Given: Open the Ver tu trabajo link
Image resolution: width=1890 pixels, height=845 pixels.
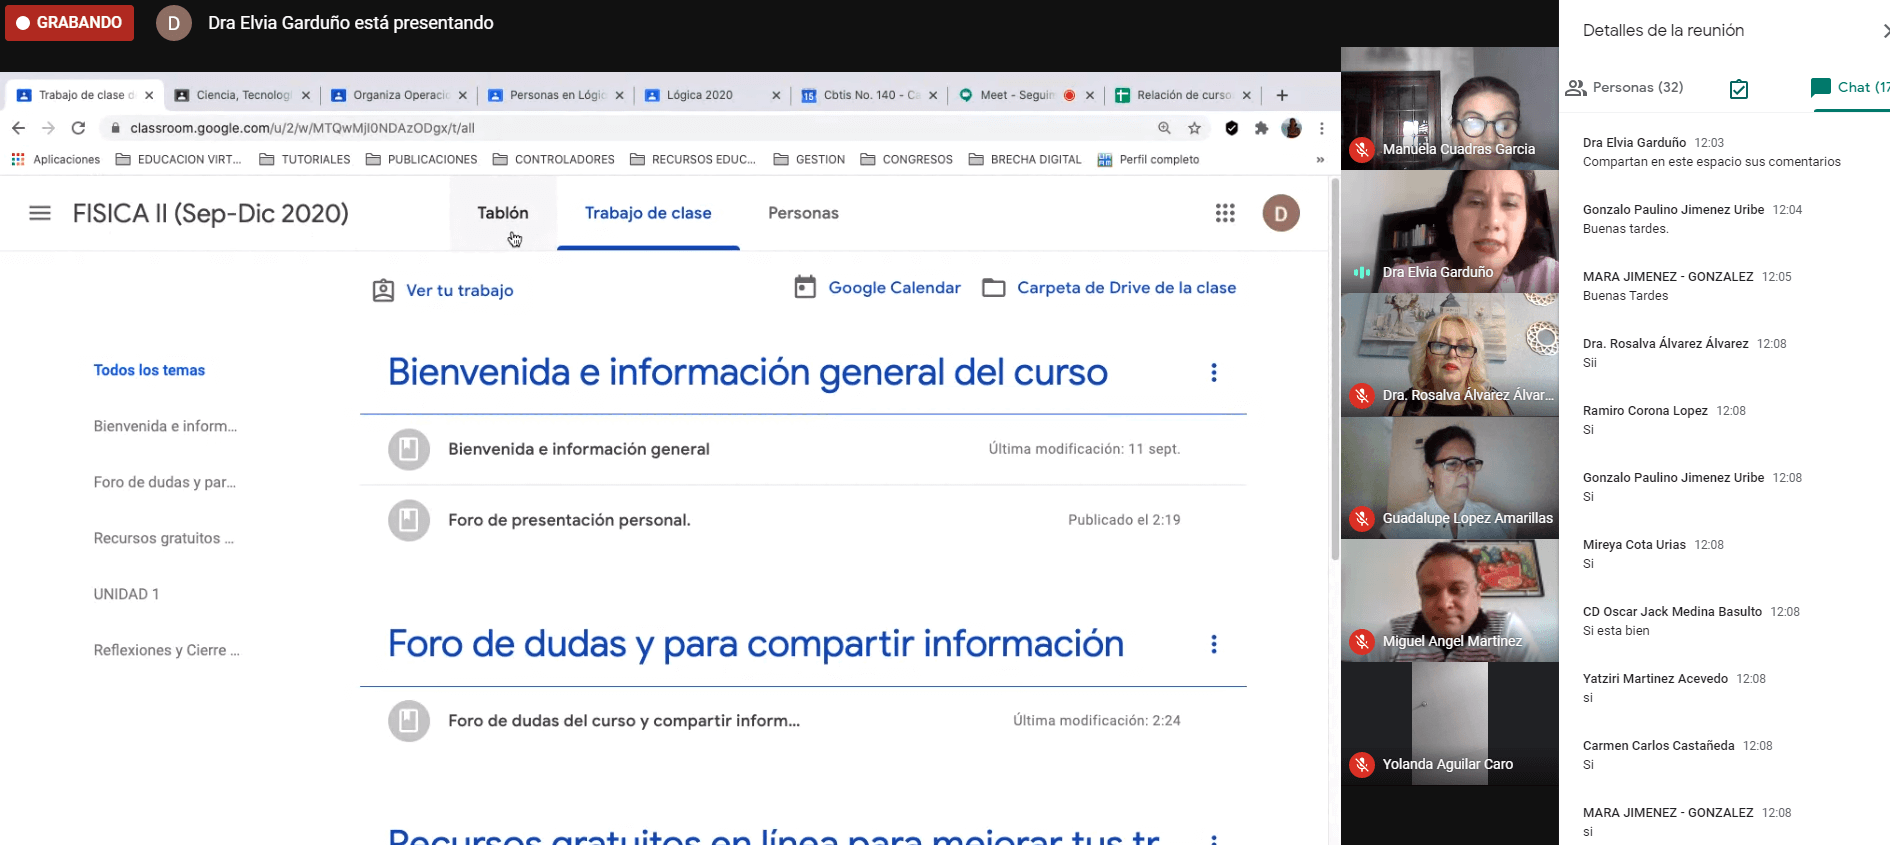Looking at the screenshot, I should [442, 290].
